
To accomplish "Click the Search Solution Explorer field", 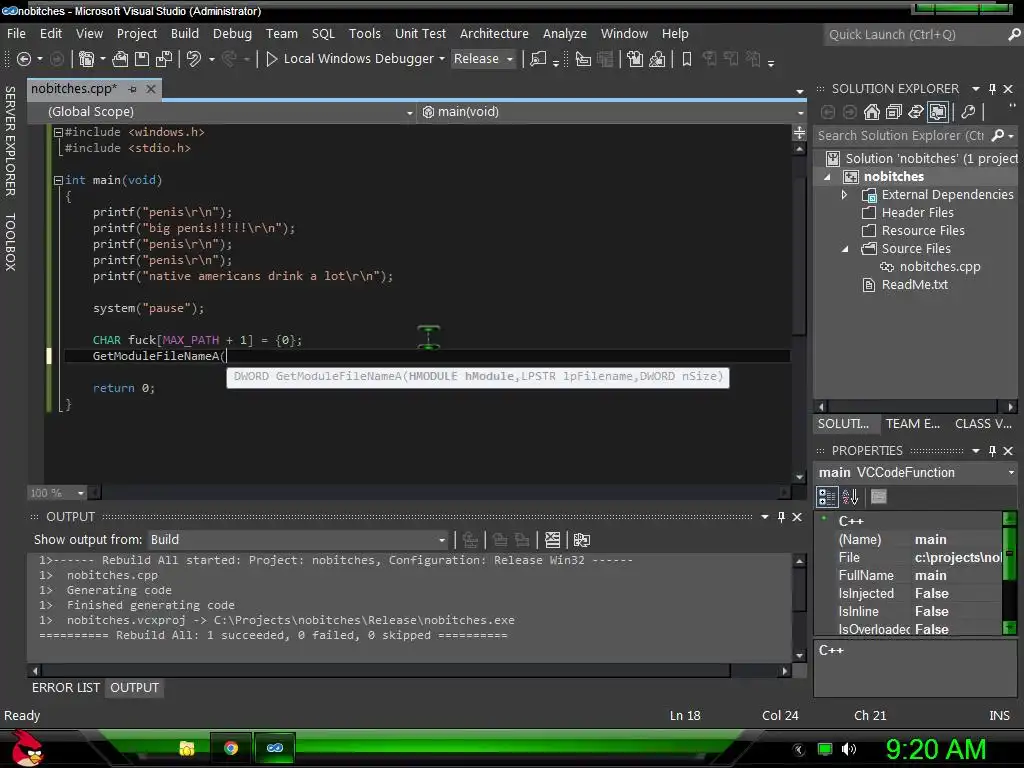I will pyautogui.click(x=901, y=135).
